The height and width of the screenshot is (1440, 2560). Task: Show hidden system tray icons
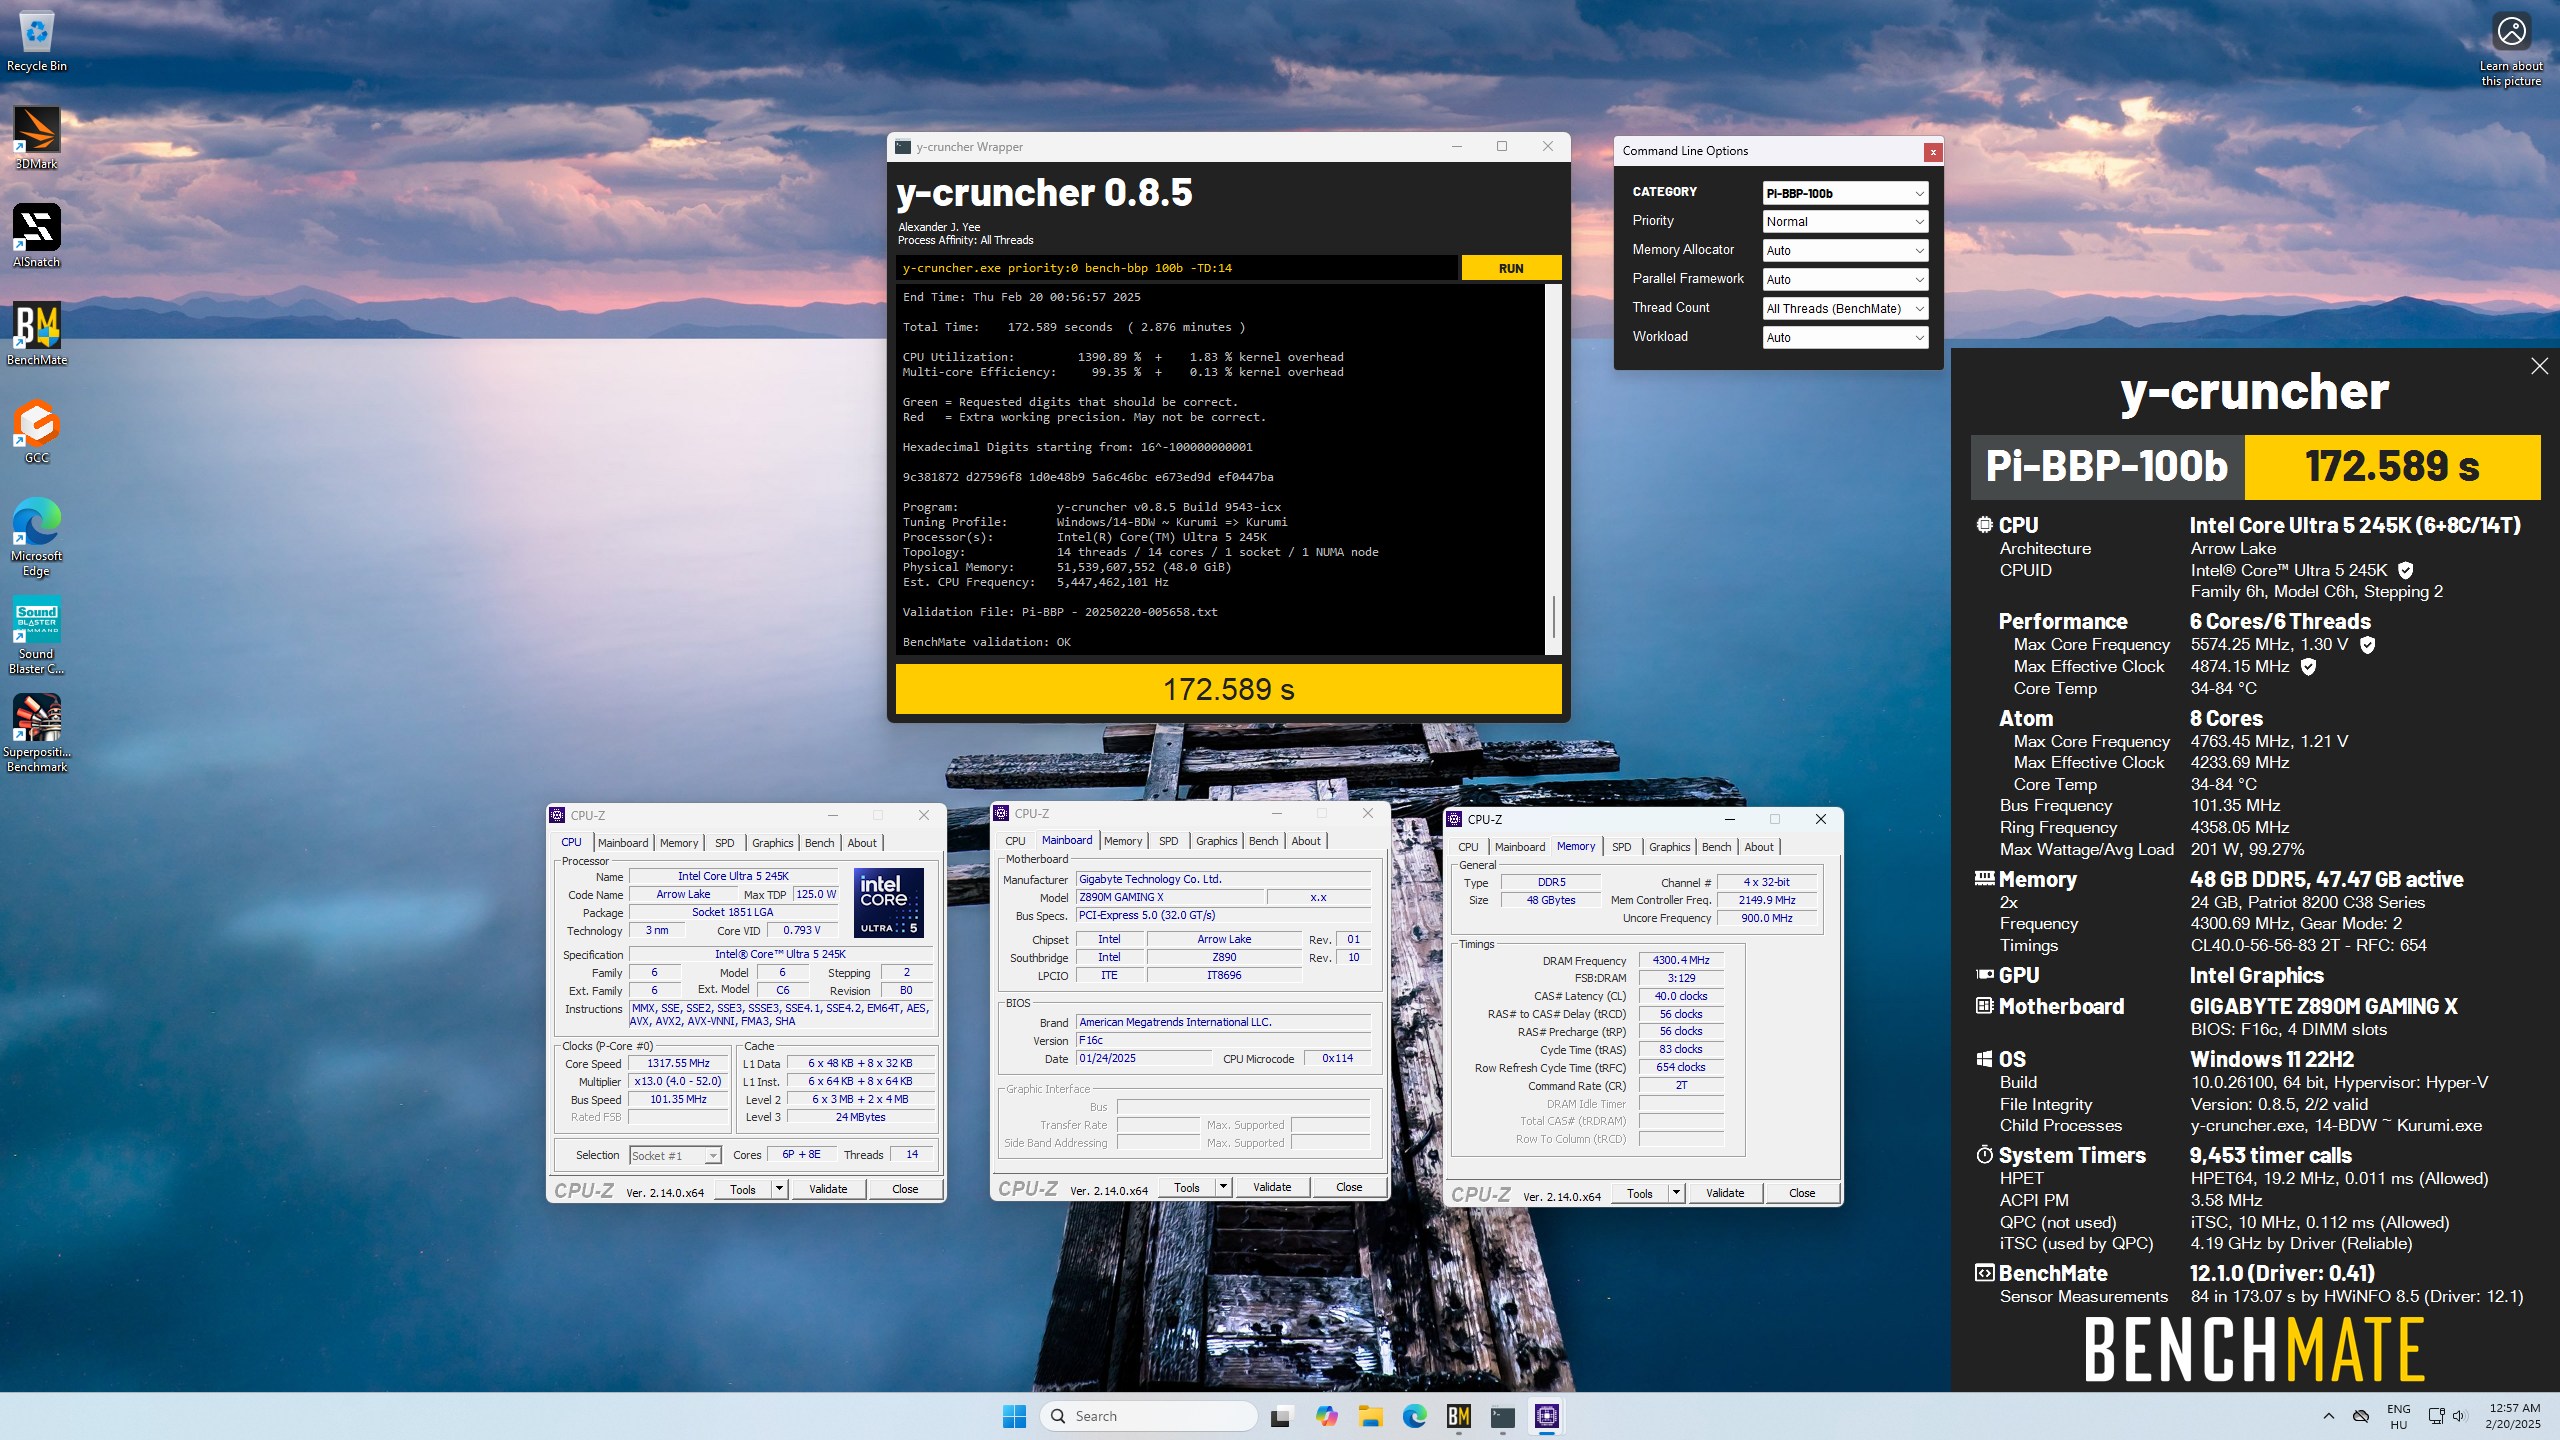[x=2328, y=1416]
